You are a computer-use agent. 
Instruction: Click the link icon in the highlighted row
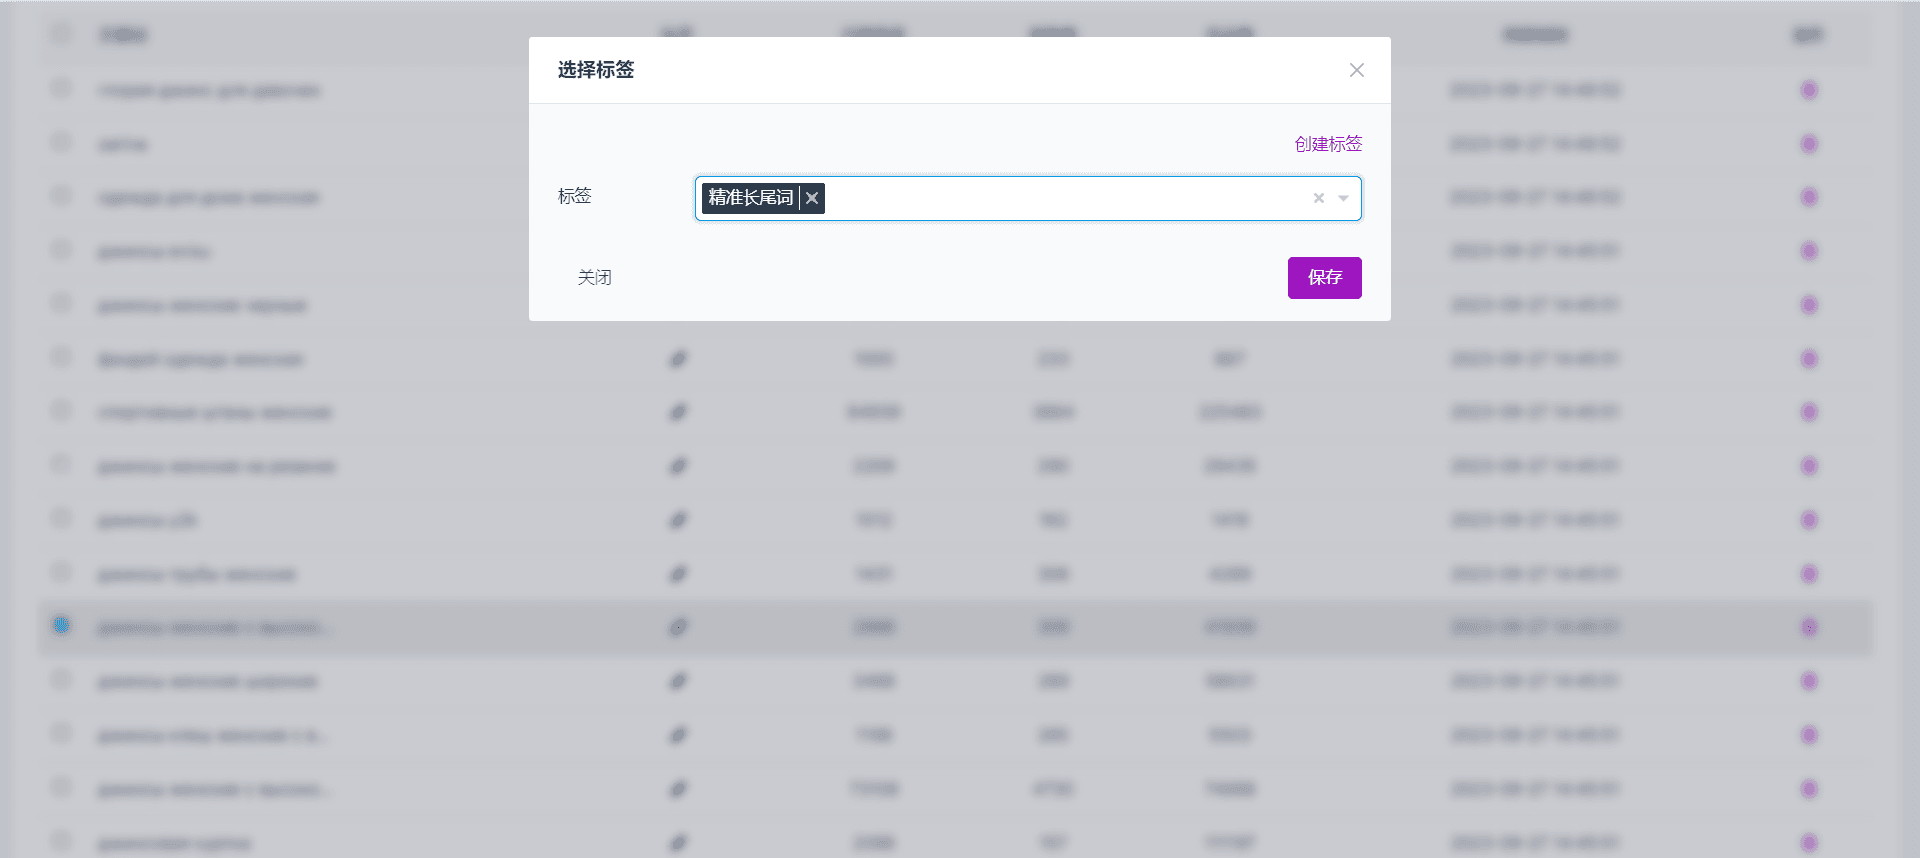click(678, 627)
